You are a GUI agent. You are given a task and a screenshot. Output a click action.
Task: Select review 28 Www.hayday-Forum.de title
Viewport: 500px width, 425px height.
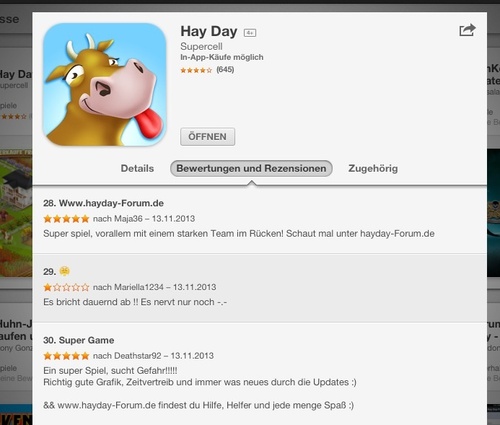103,203
